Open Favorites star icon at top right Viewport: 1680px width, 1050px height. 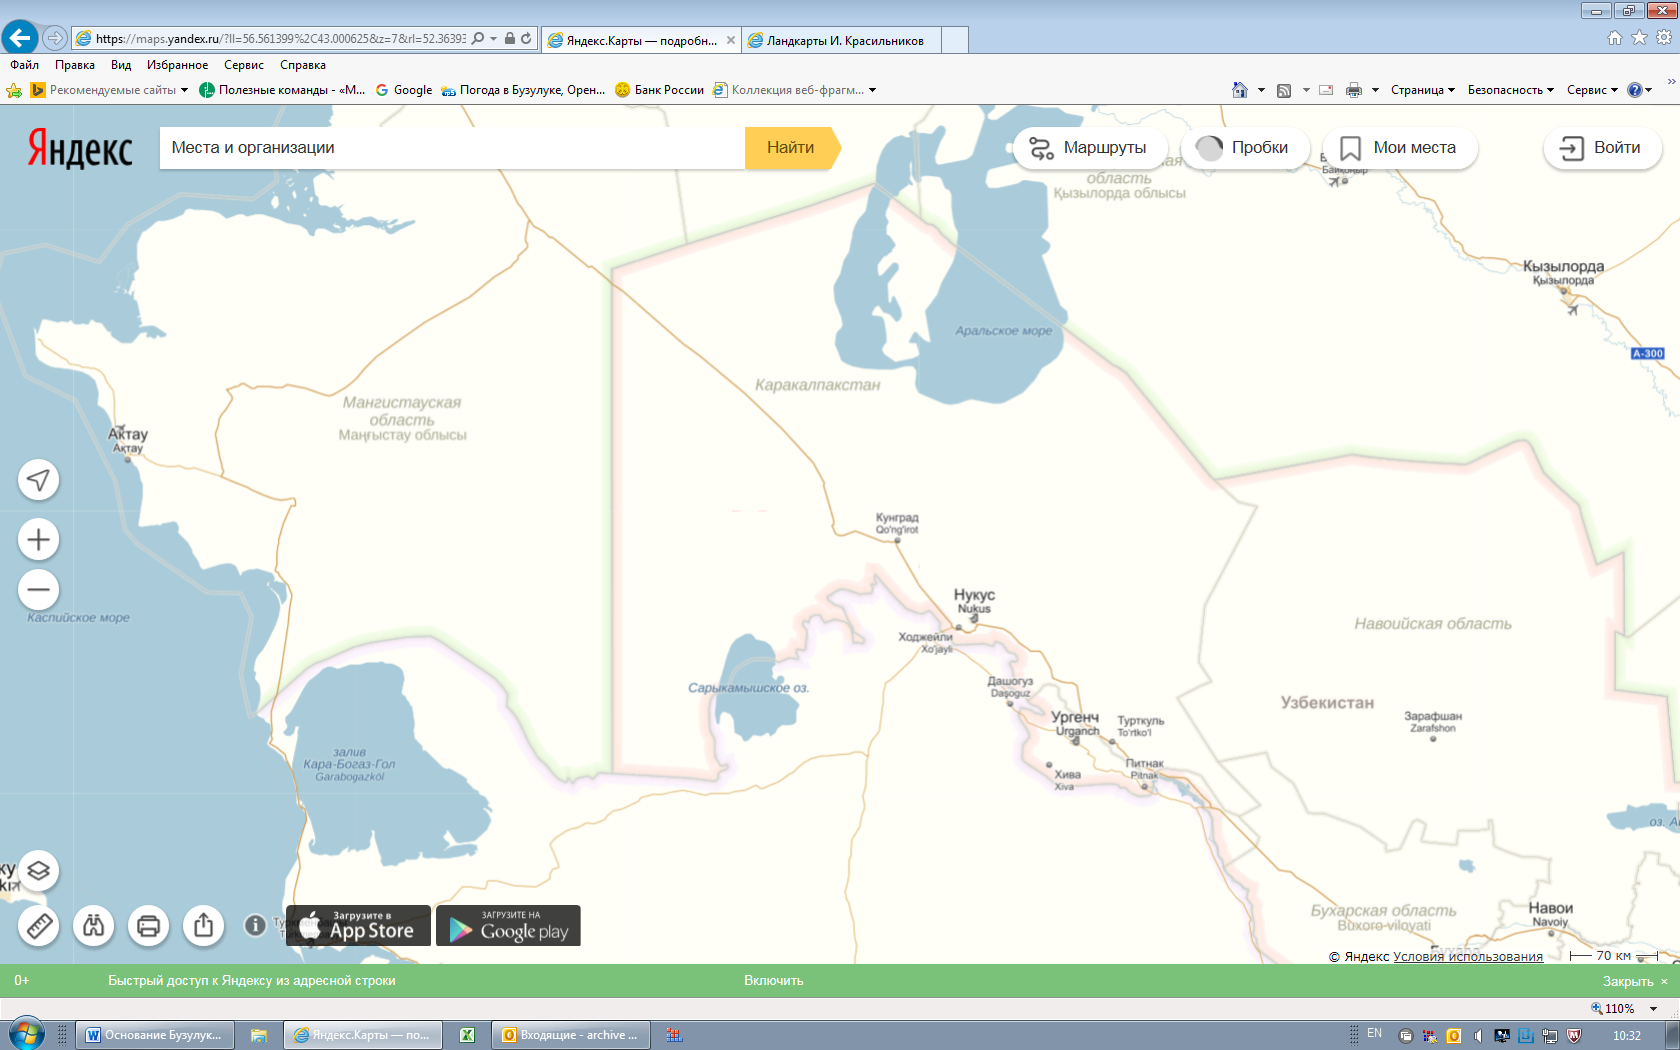[x=1639, y=38]
